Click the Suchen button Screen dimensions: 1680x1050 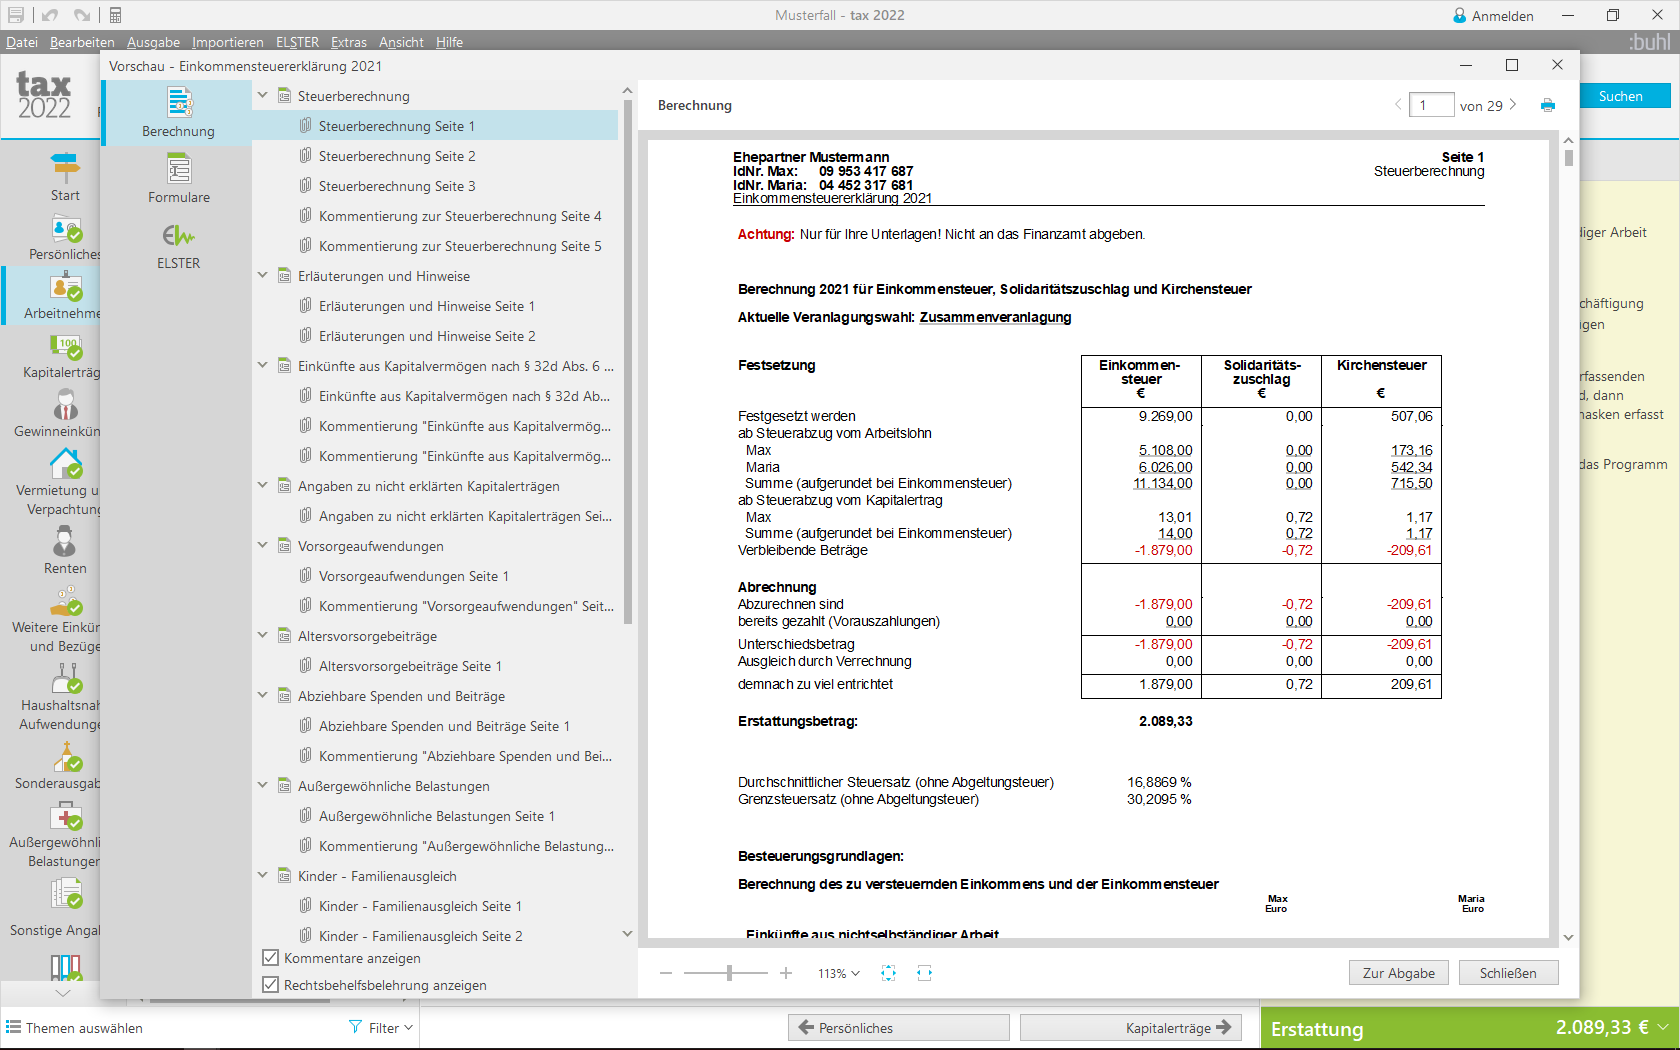coord(1620,96)
